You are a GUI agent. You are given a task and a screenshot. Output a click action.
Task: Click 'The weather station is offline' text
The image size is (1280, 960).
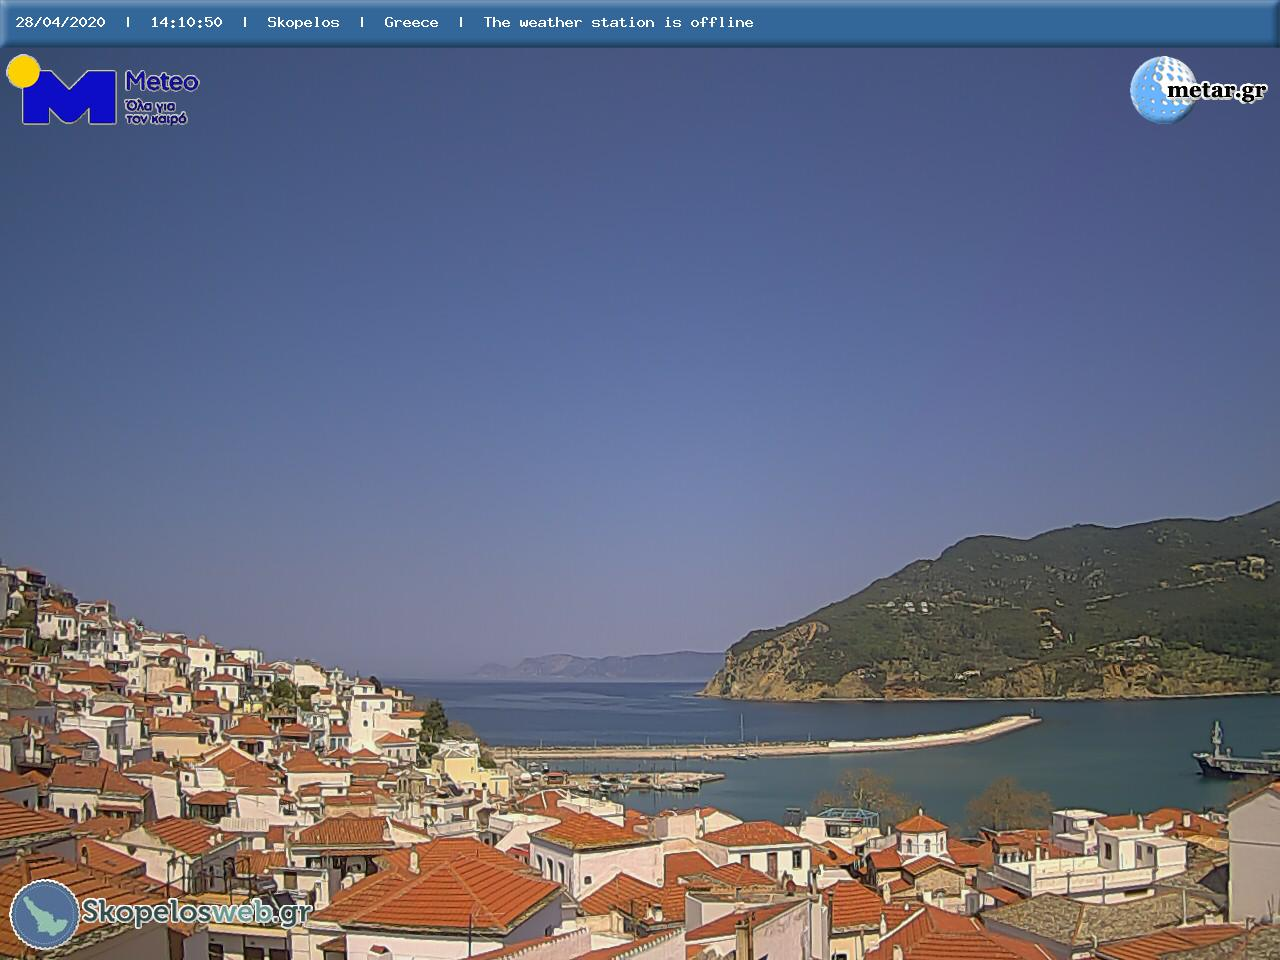pyautogui.click(x=618, y=22)
